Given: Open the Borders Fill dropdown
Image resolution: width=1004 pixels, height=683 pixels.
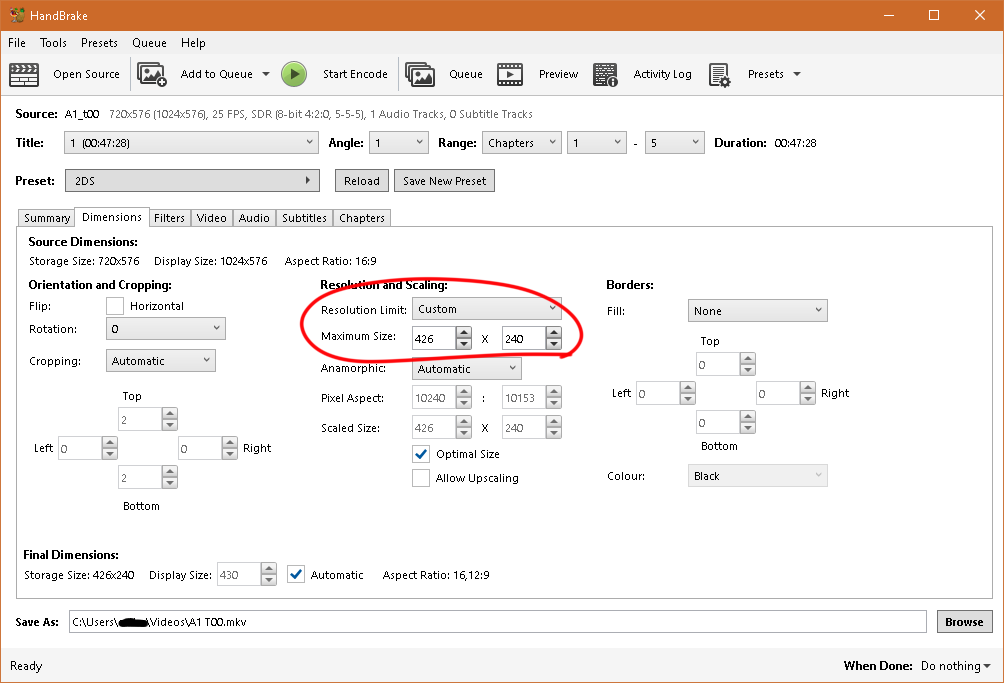Looking at the screenshot, I should point(757,310).
